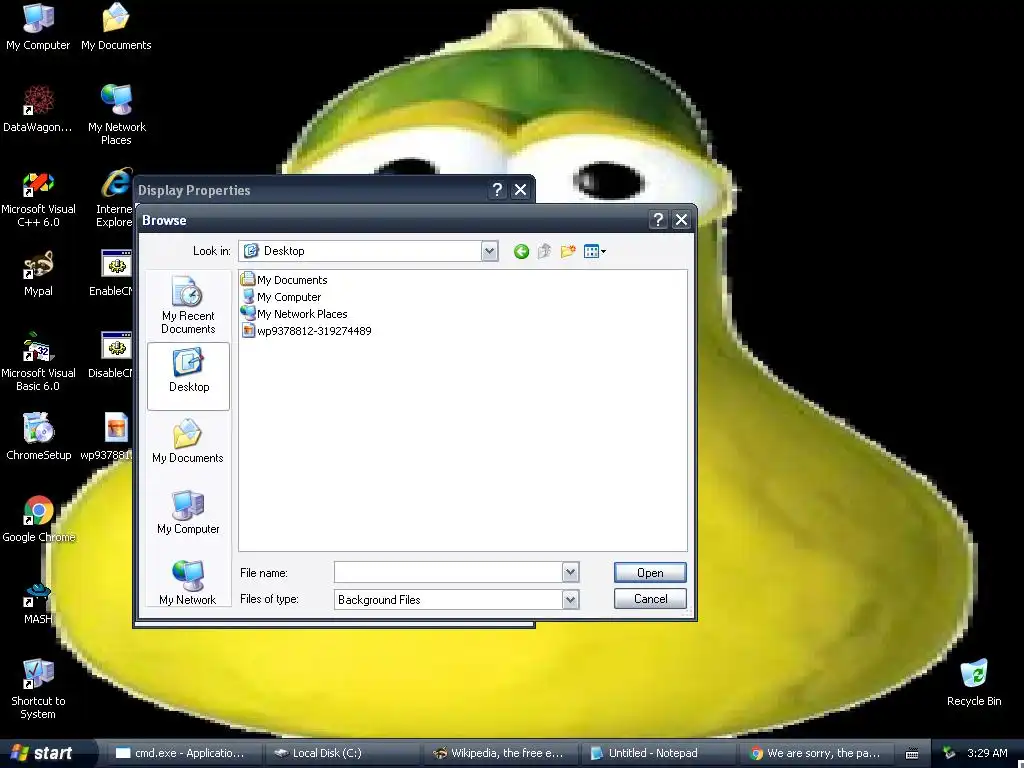This screenshot has height=768, width=1024.
Task: Click the Open button
Action: 650,573
